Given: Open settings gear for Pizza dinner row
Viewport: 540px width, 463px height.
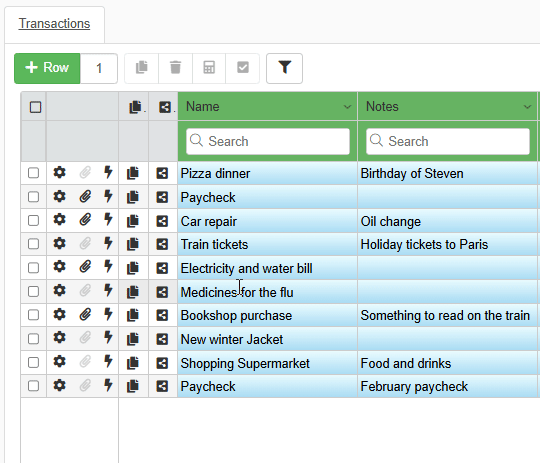Looking at the screenshot, I should 60,172.
